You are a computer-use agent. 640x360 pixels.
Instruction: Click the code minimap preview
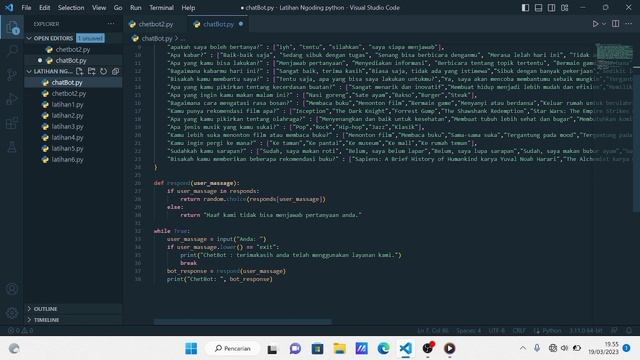click(x=614, y=56)
